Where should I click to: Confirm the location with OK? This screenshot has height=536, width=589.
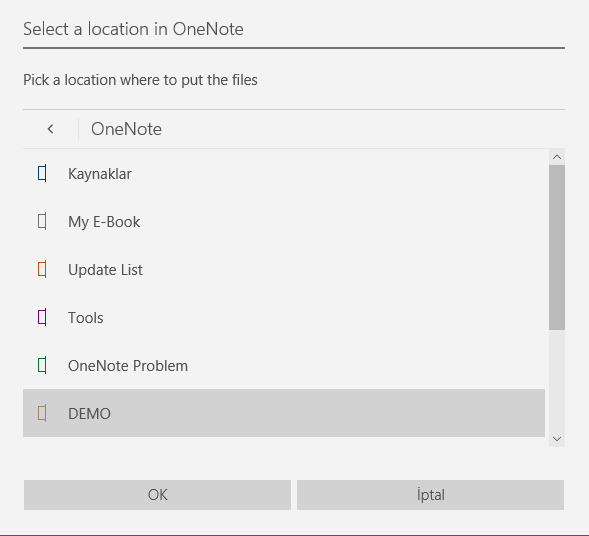157,495
